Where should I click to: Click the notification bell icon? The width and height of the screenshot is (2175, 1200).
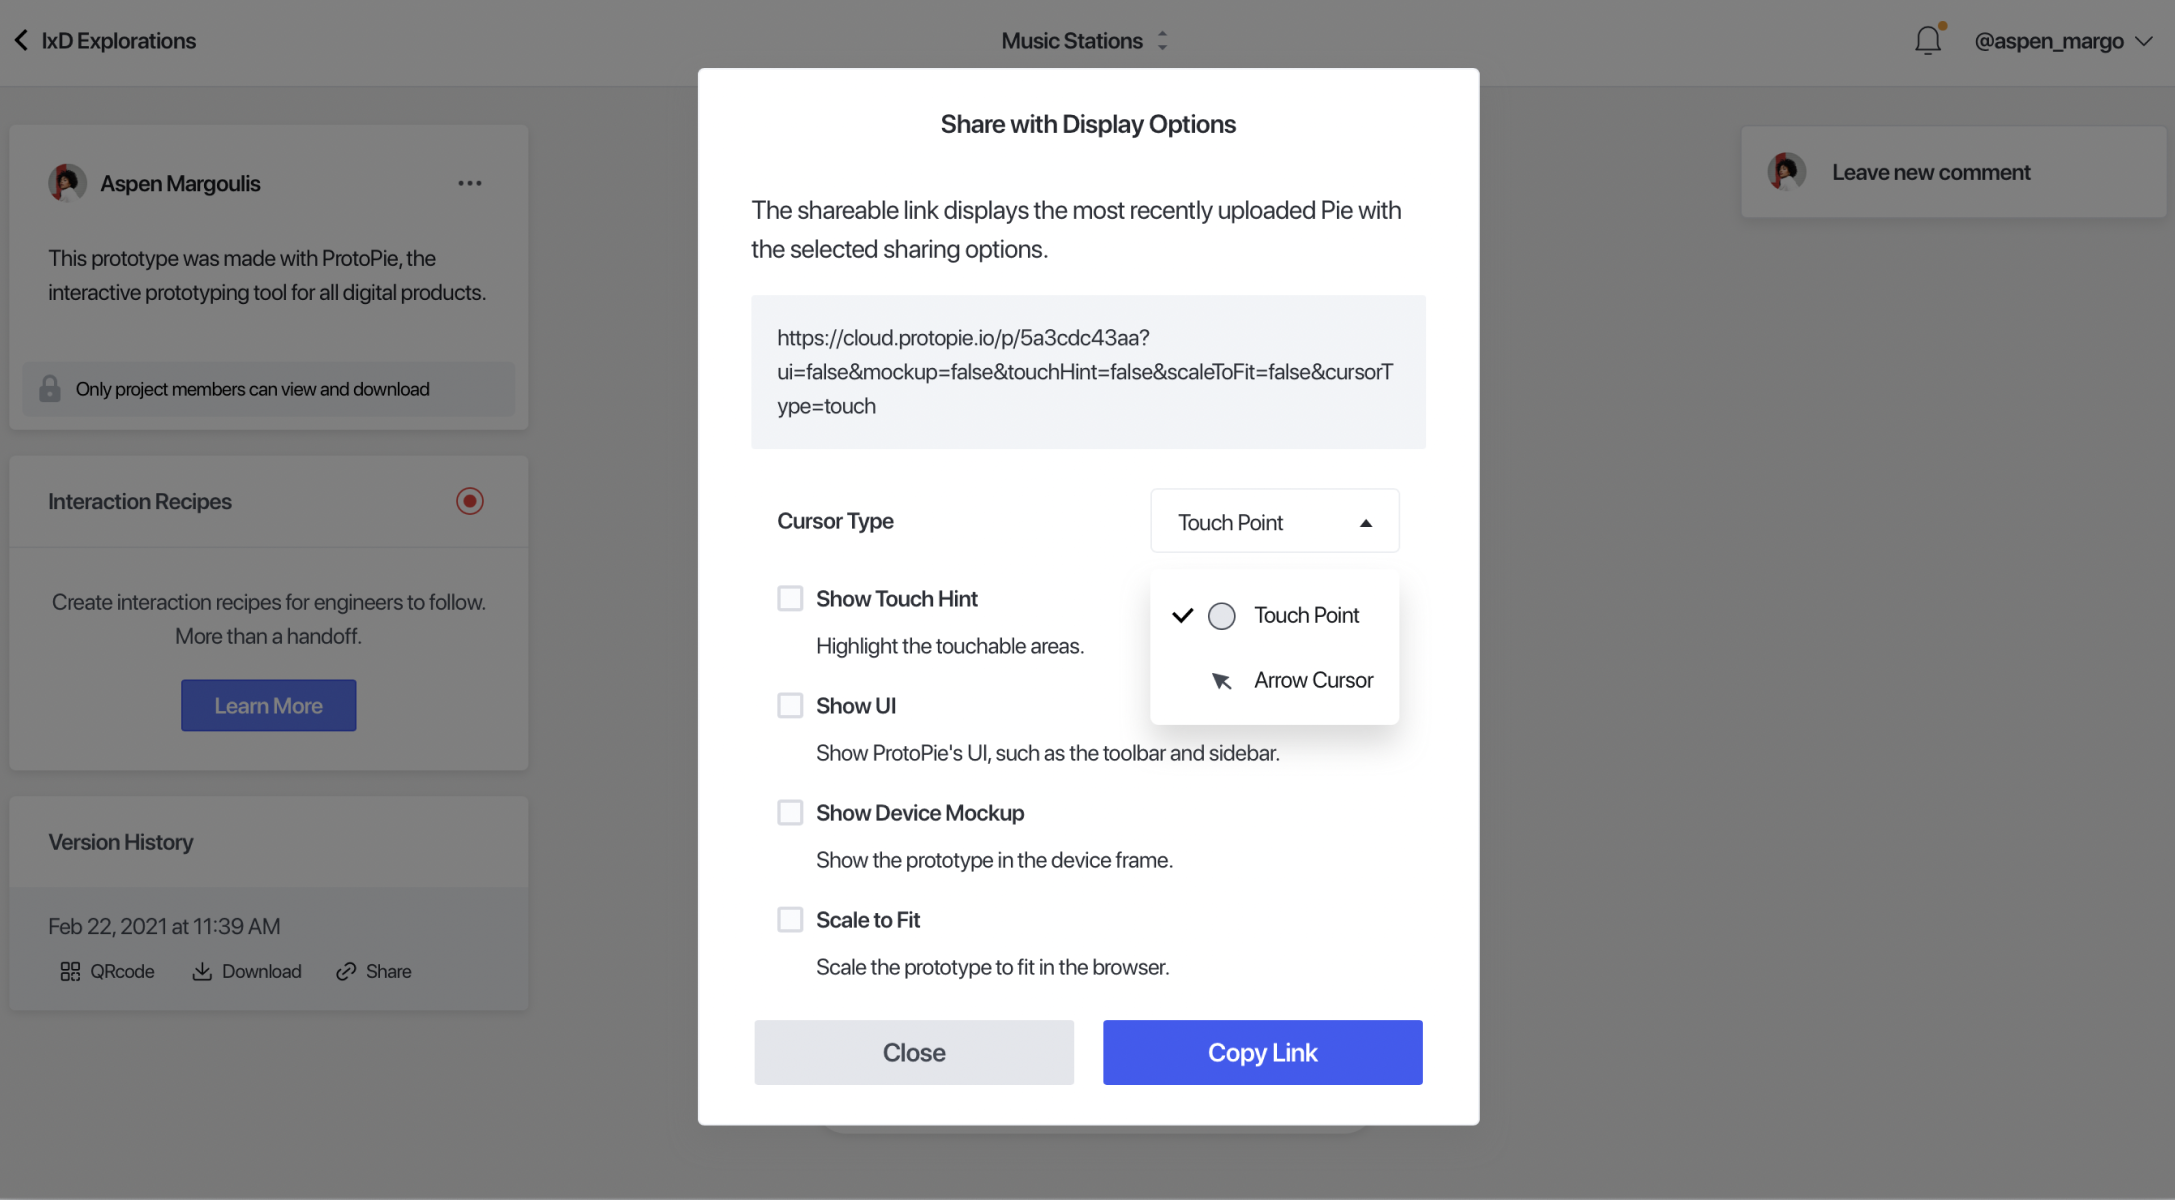[1927, 41]
